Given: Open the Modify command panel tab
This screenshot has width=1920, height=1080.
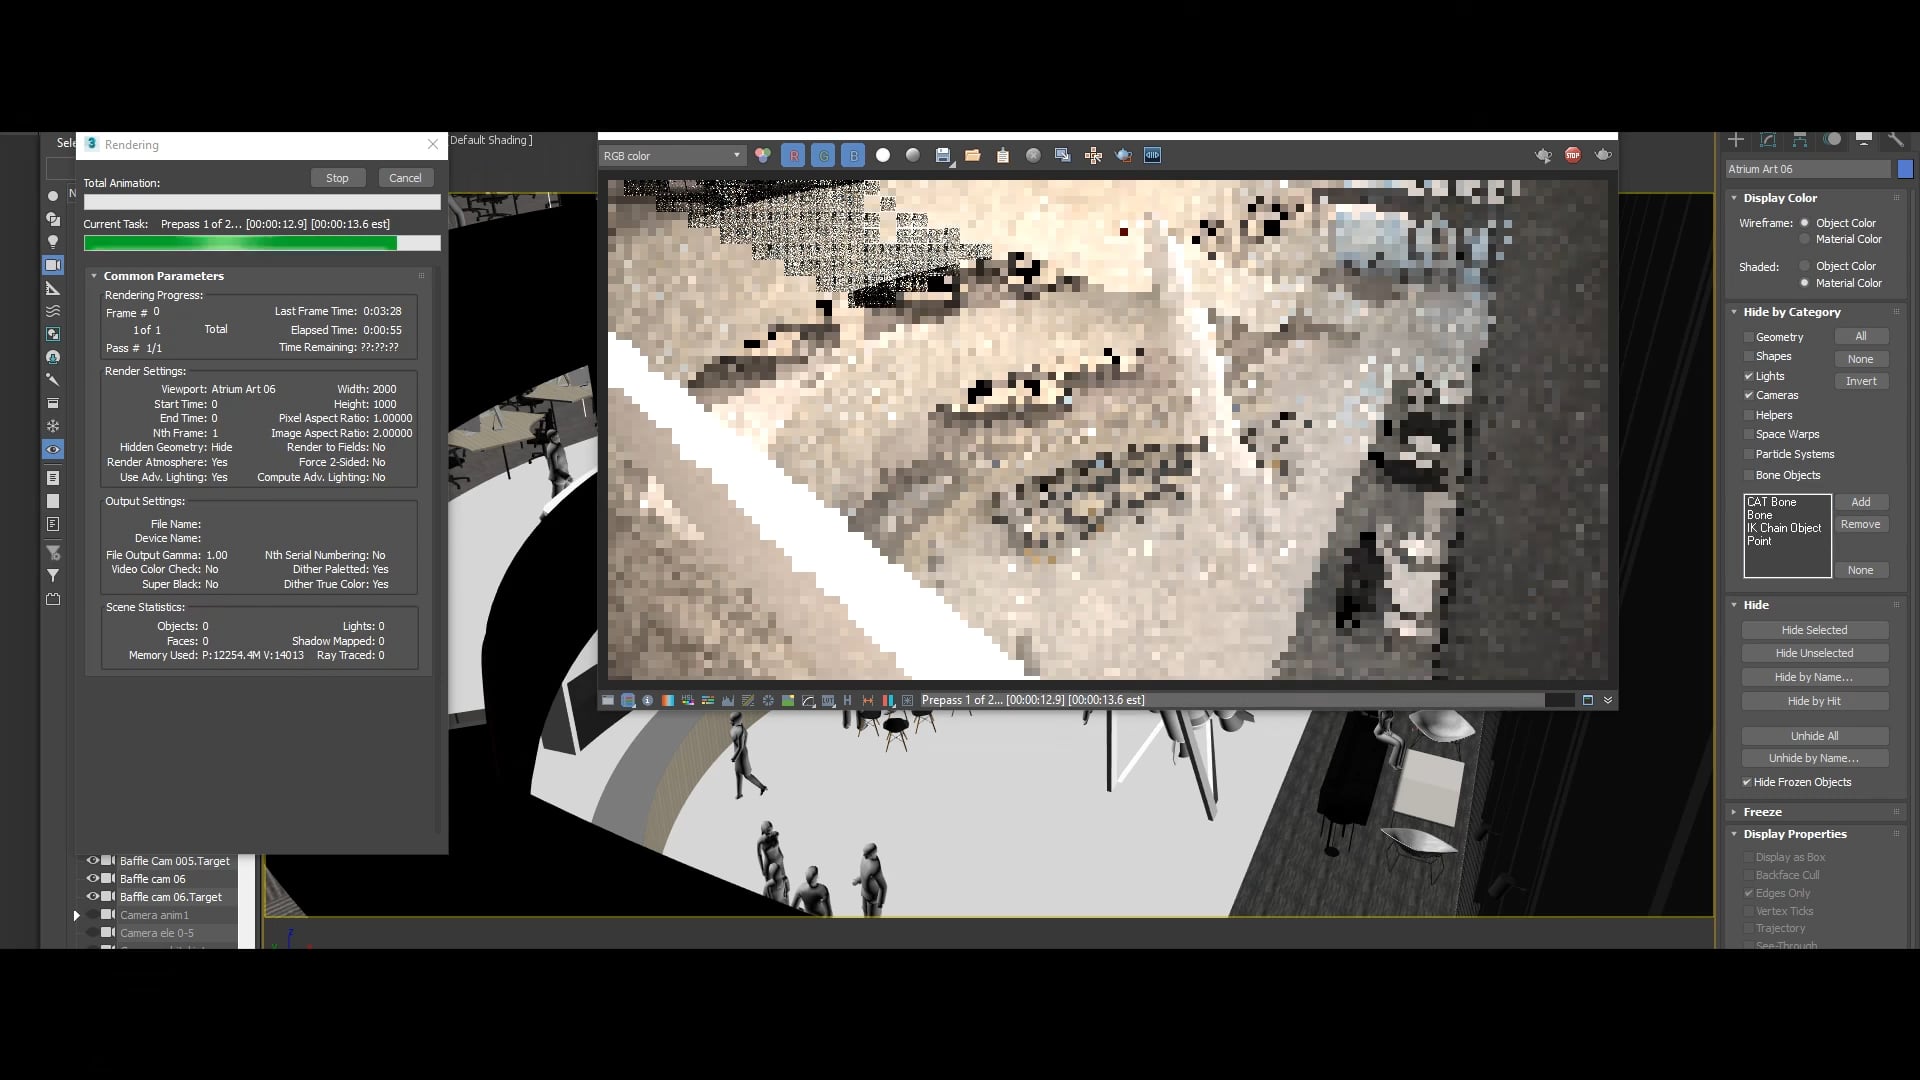Looking at the screenshot, I should coord(1768,140).
